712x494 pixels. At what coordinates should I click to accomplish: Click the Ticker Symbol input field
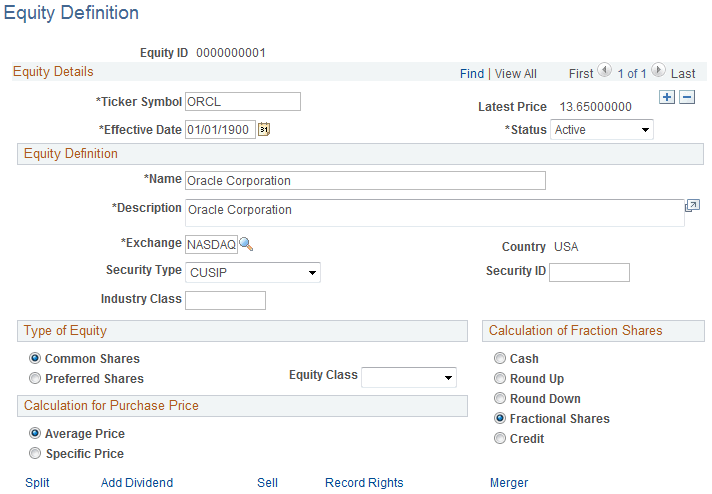click(243, 101)
